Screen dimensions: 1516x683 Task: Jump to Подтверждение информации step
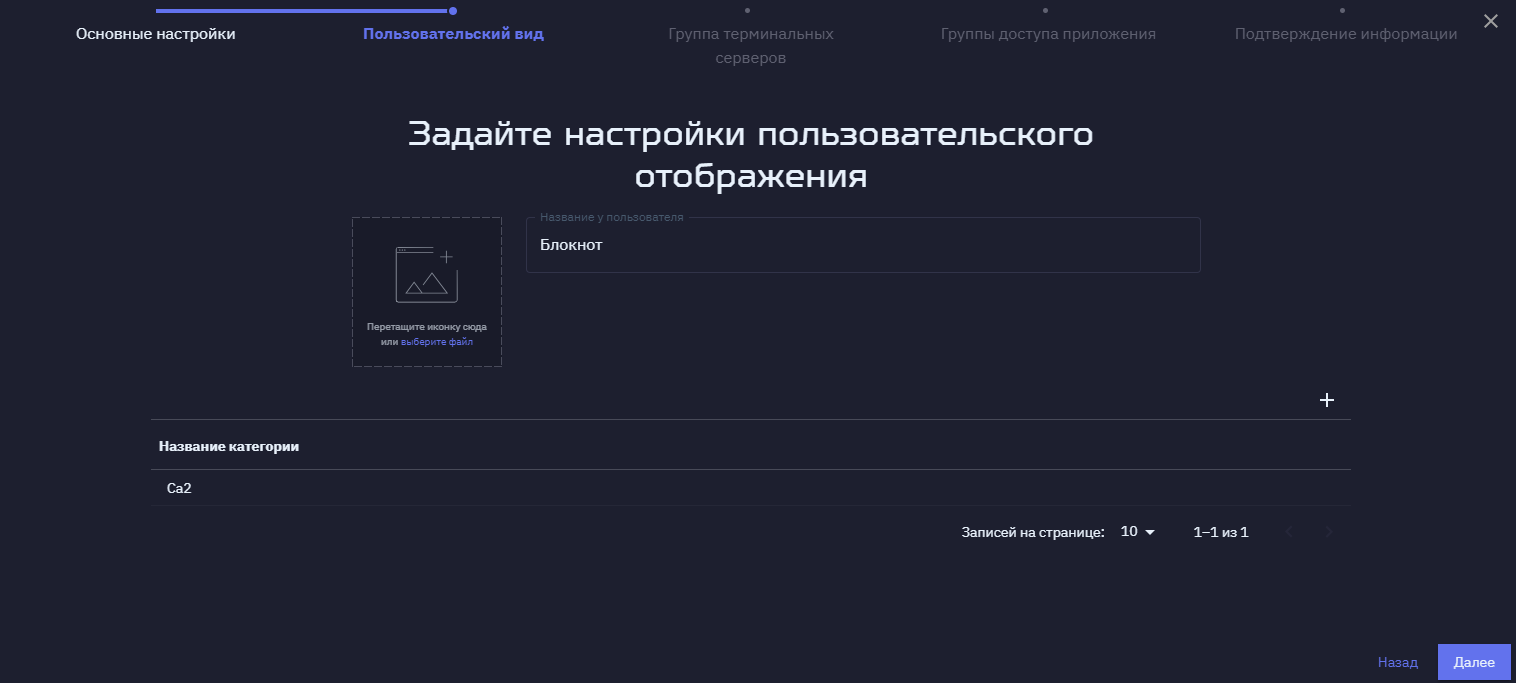1346,34
